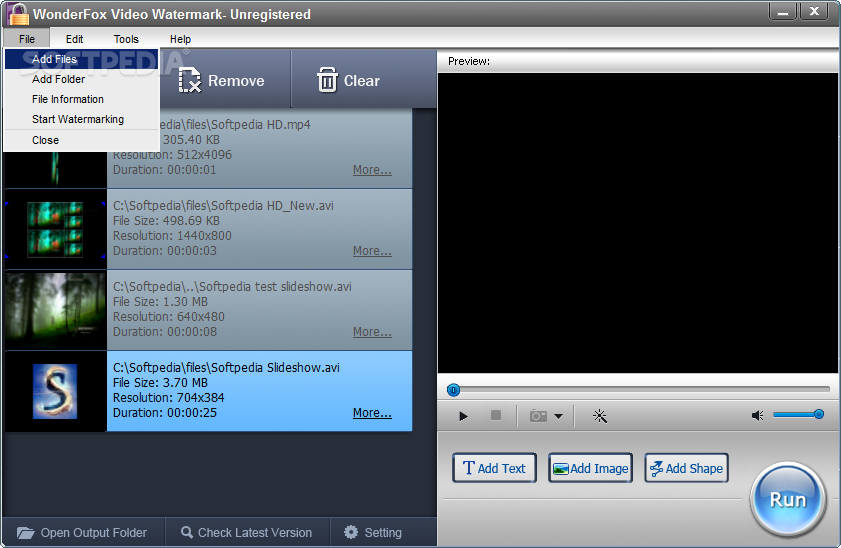This screenshot has width=841, height=548.
Task: Click the Add Image button
Action: (x=590, y=468)
